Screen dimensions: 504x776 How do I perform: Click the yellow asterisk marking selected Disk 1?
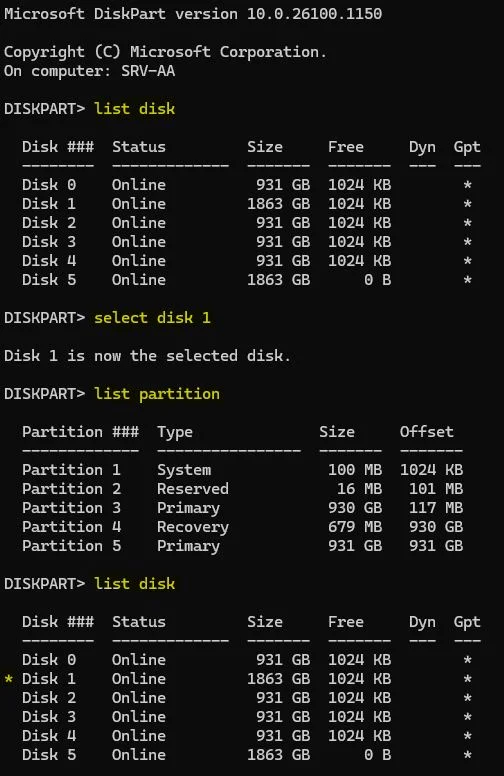click(x=8, y=679)
